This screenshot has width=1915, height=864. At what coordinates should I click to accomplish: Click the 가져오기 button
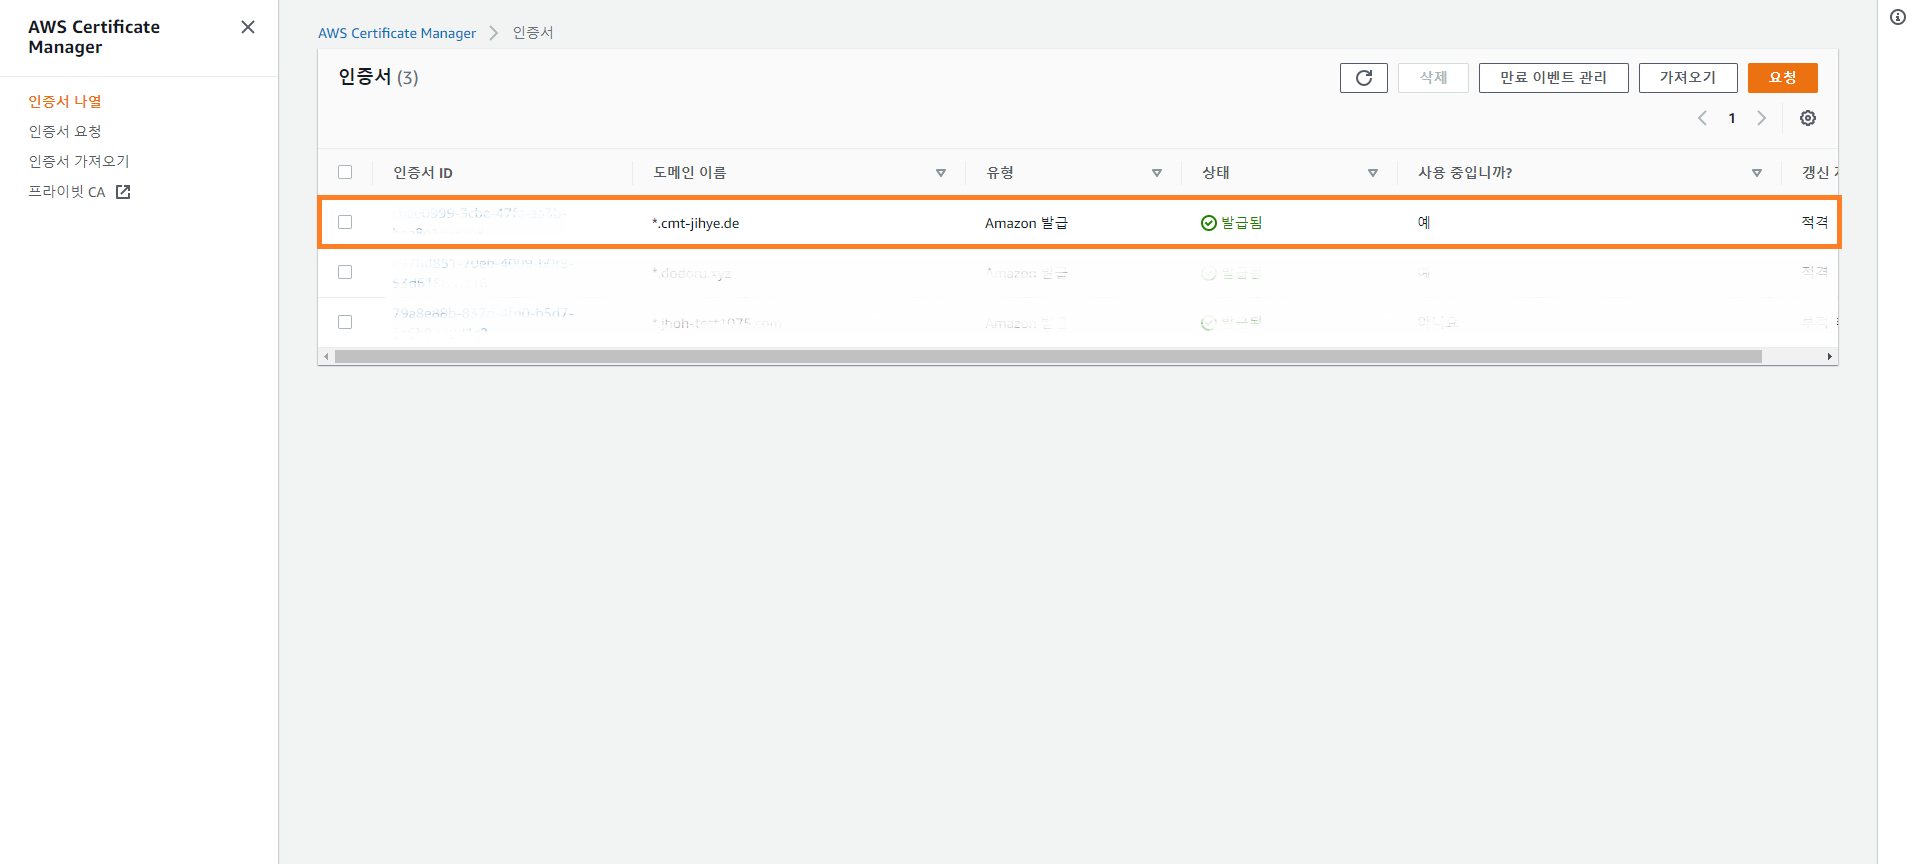pos(1687,78)
